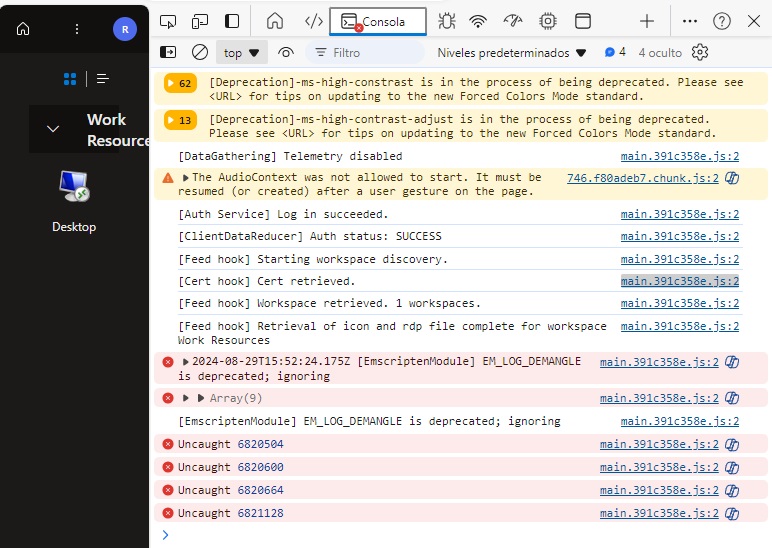Switch to list view
The width and height of the screenshot is (772, 548).
[102, 79]
